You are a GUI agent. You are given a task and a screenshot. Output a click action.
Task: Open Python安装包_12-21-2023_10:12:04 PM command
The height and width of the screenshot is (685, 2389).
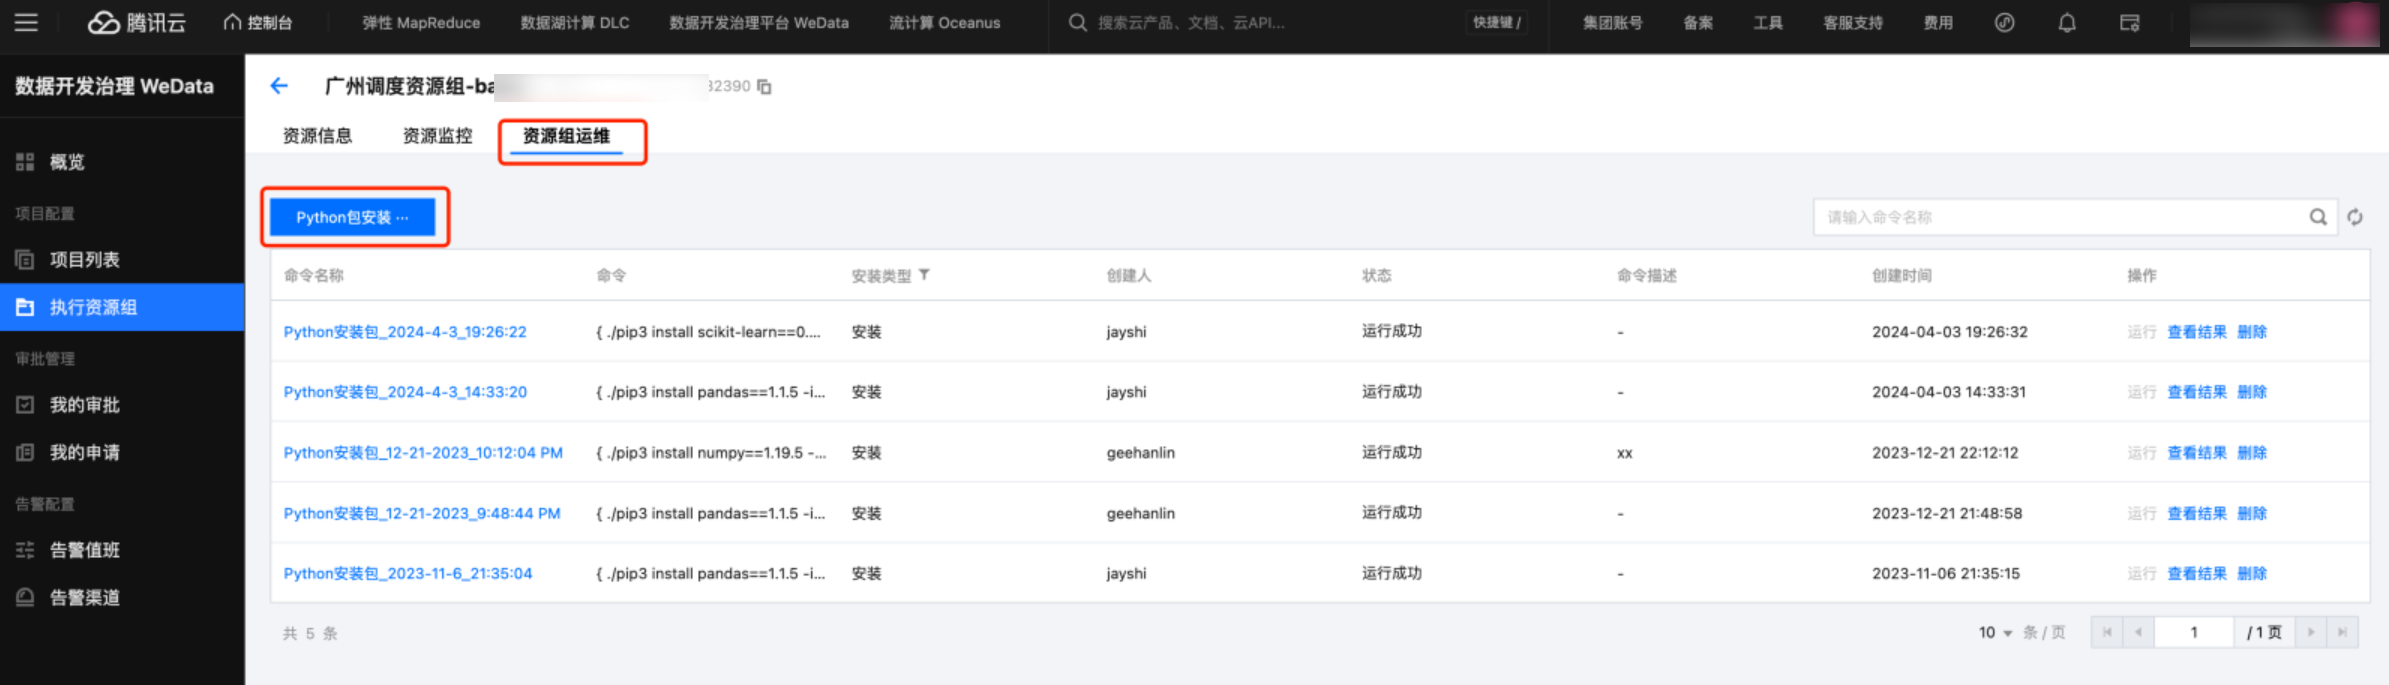pyautogui.click(x=423, y=453)
